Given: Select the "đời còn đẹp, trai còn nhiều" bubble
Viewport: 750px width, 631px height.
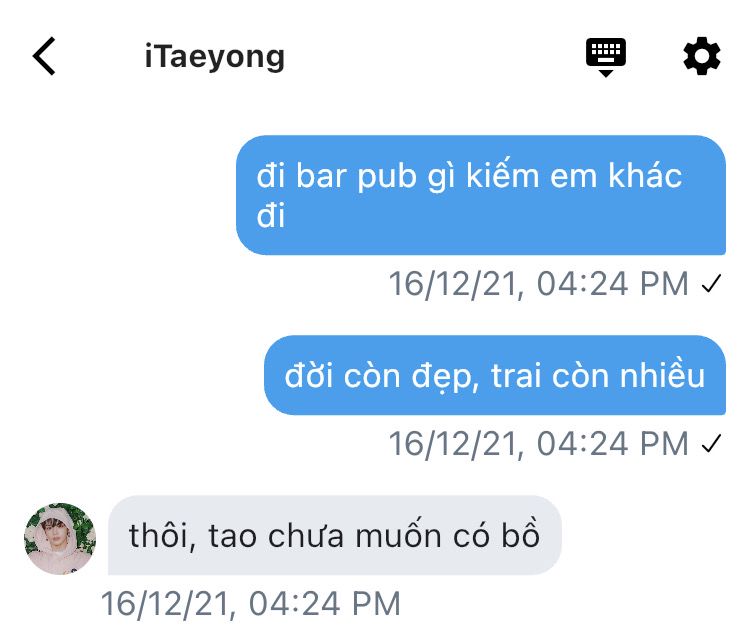Looking at the screenshot, I should 495,375.
